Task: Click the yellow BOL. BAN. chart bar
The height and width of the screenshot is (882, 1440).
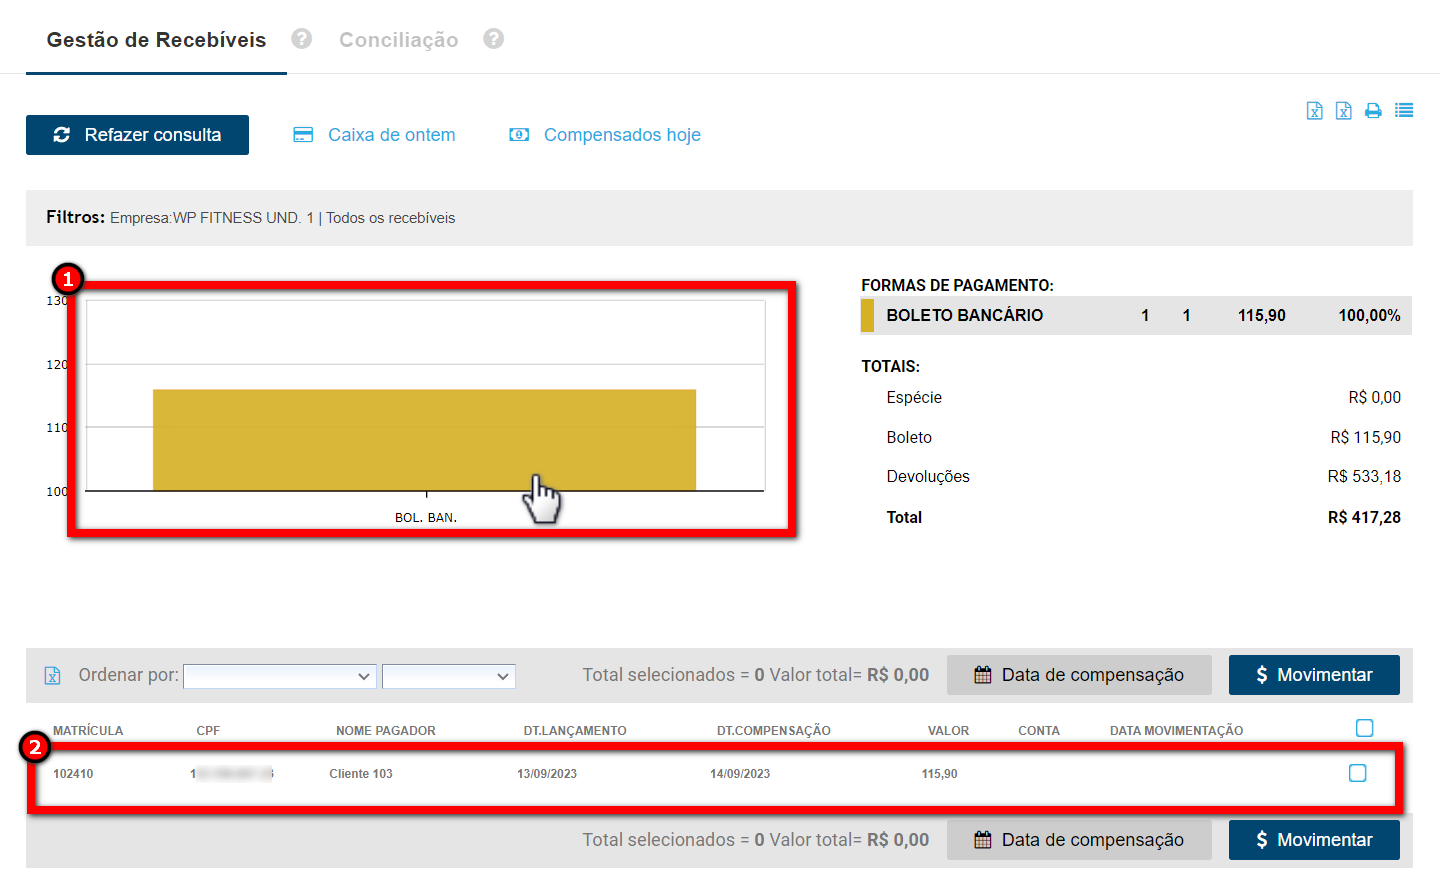Action: coord(424,440)
